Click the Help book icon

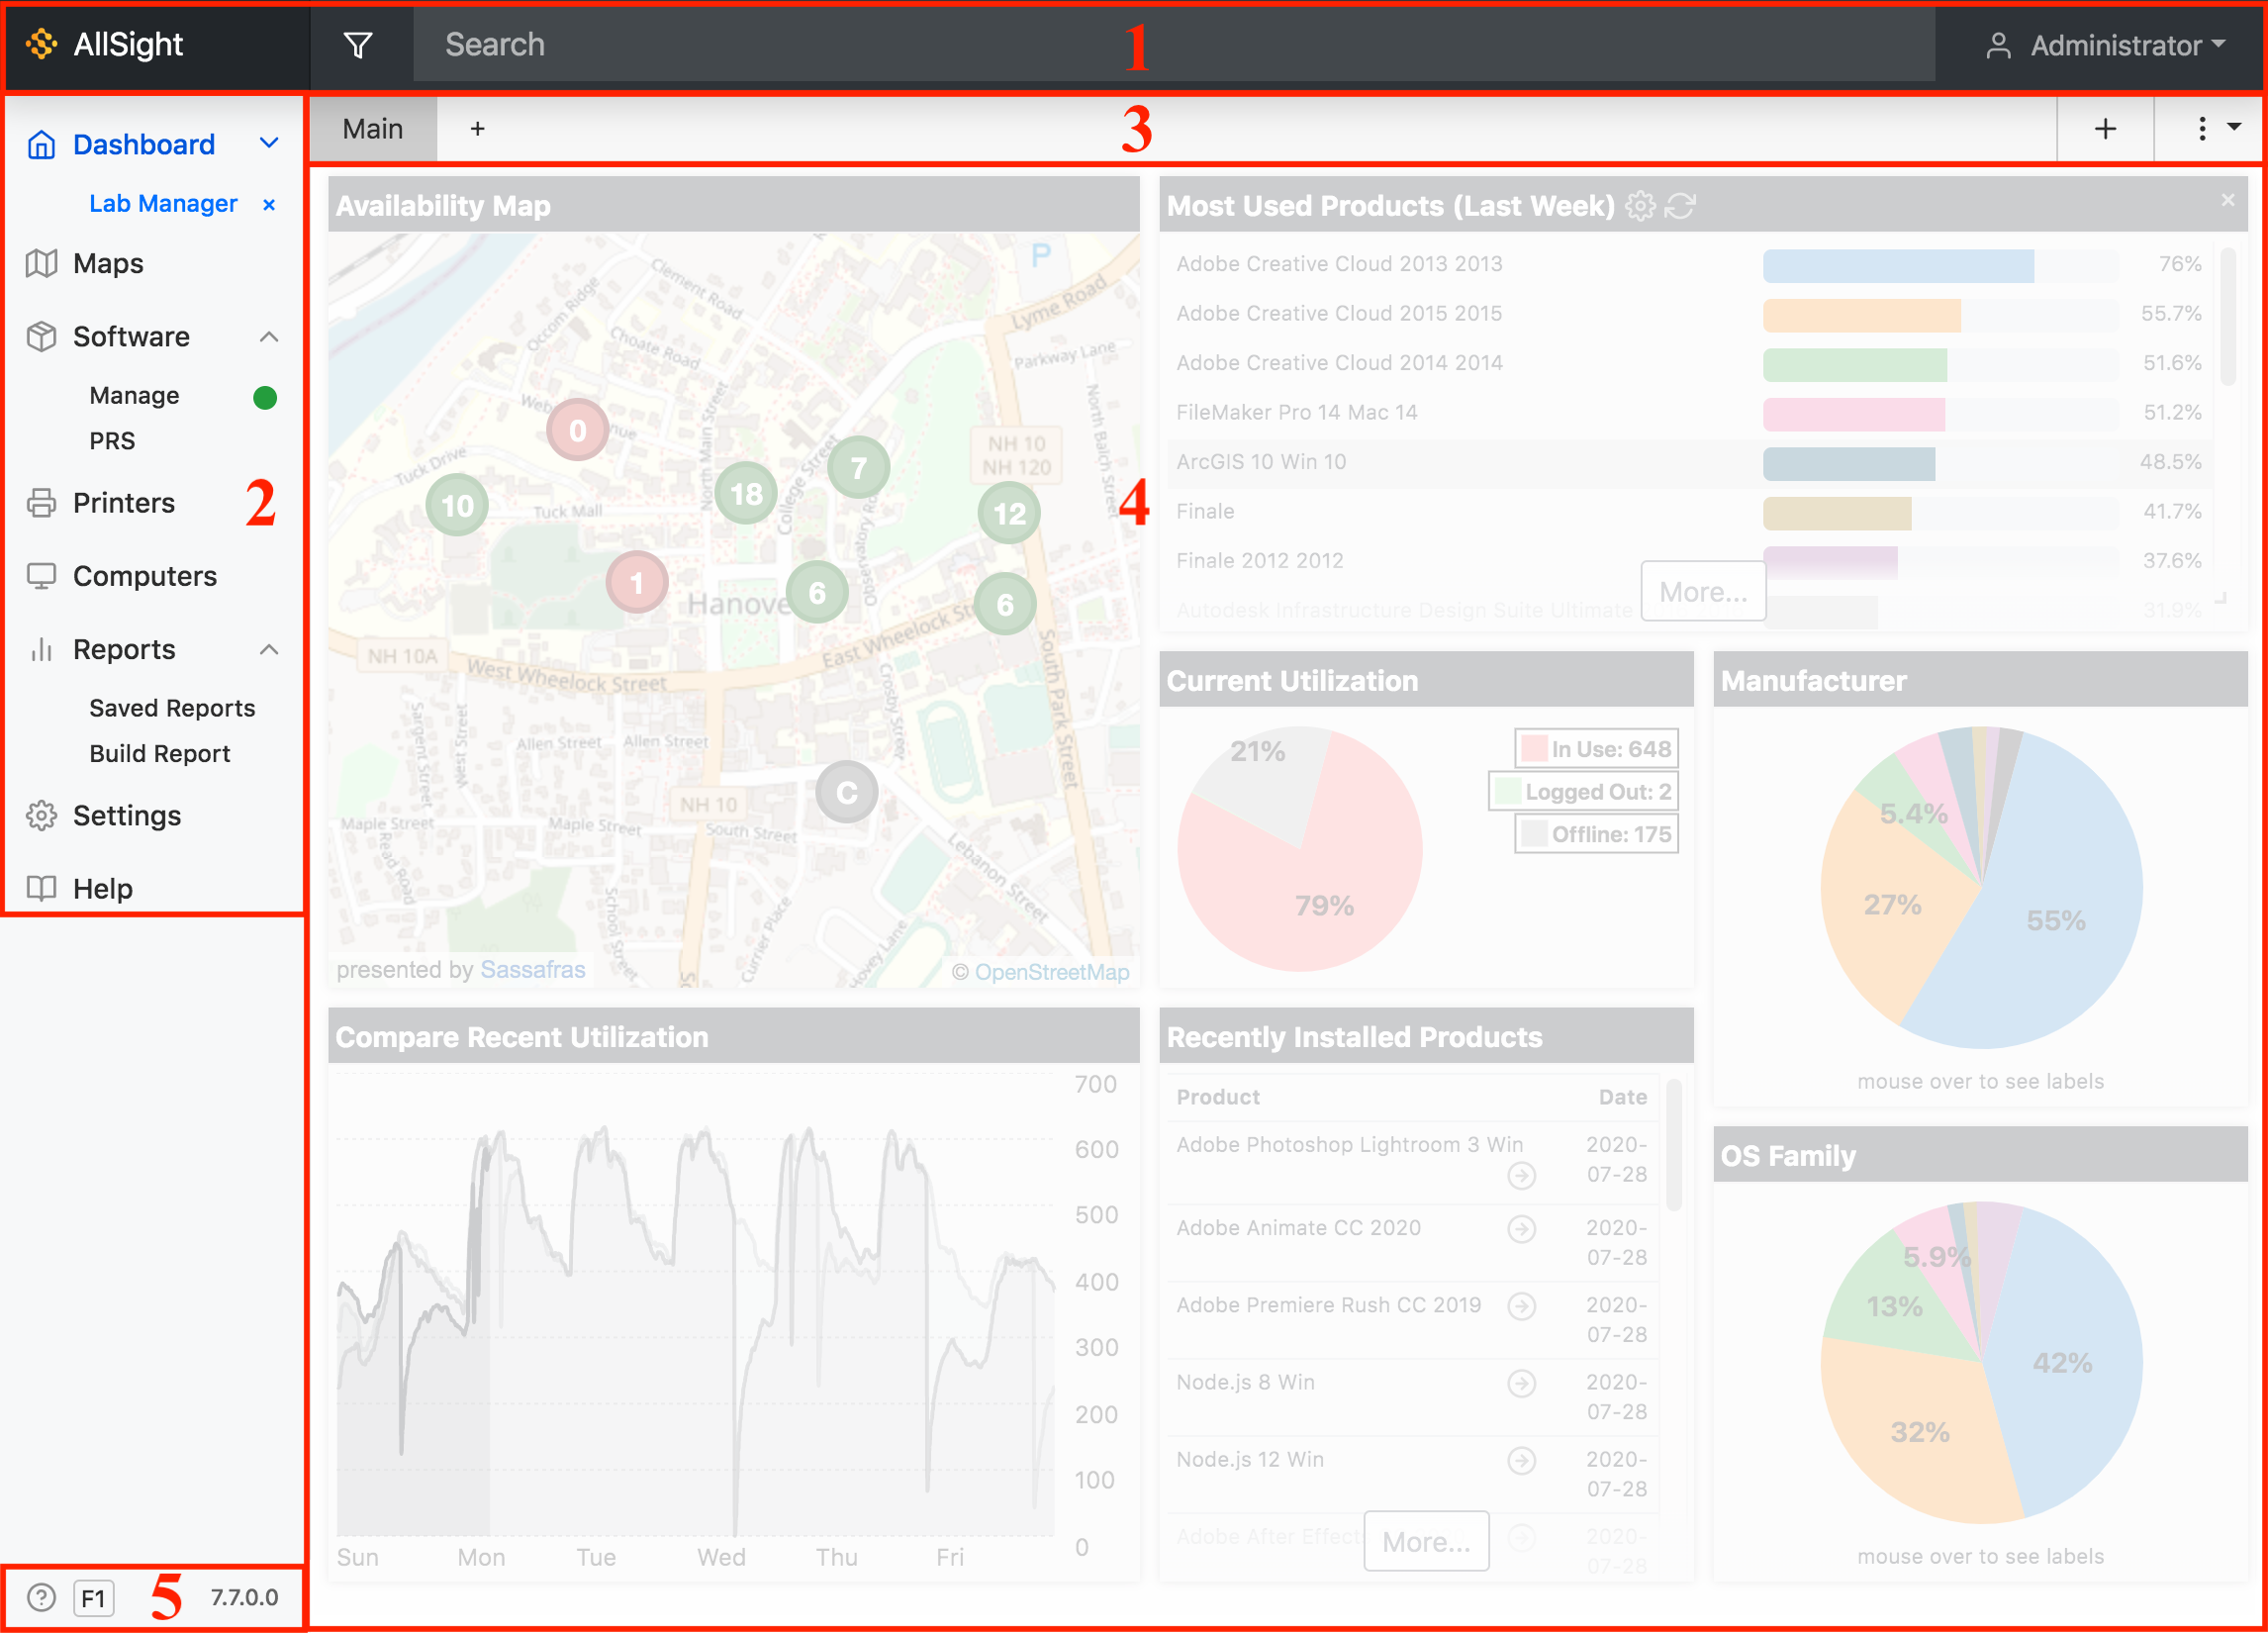click(x=41, y=888)
